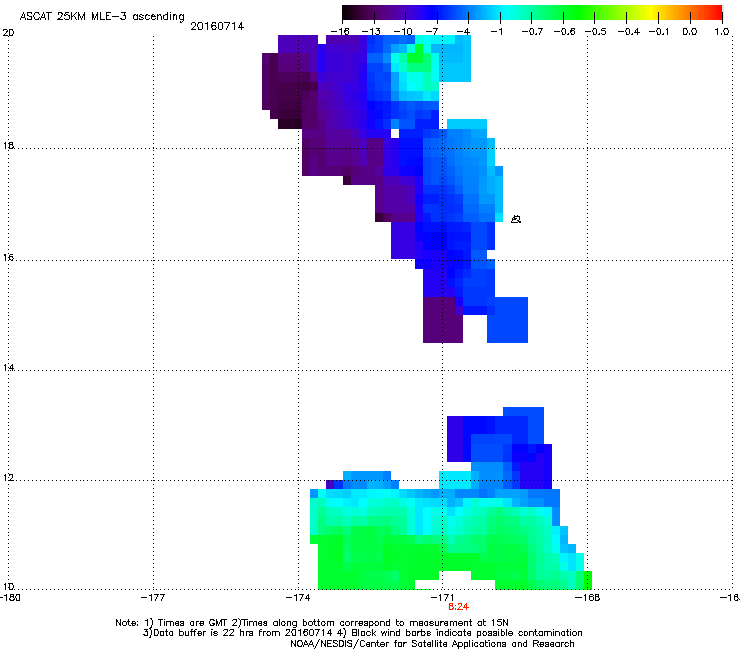
Task: Click the longitude axis label '-180'
Action: click(10, 598)
